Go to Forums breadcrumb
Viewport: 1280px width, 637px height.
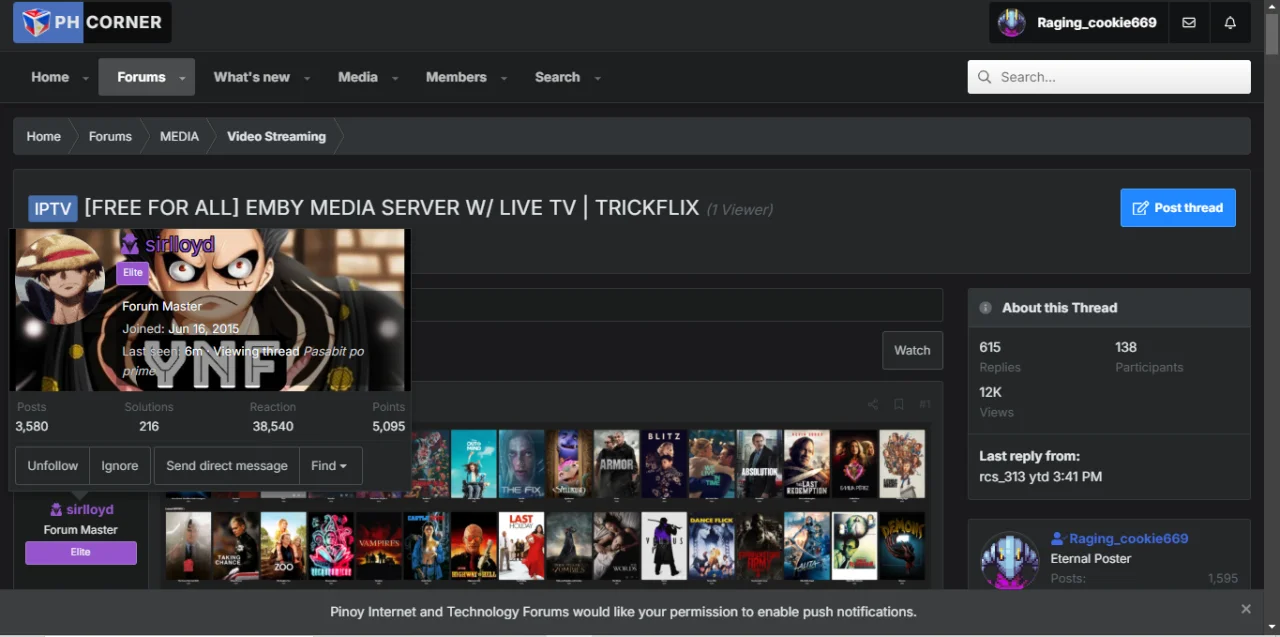click(110, 136)
